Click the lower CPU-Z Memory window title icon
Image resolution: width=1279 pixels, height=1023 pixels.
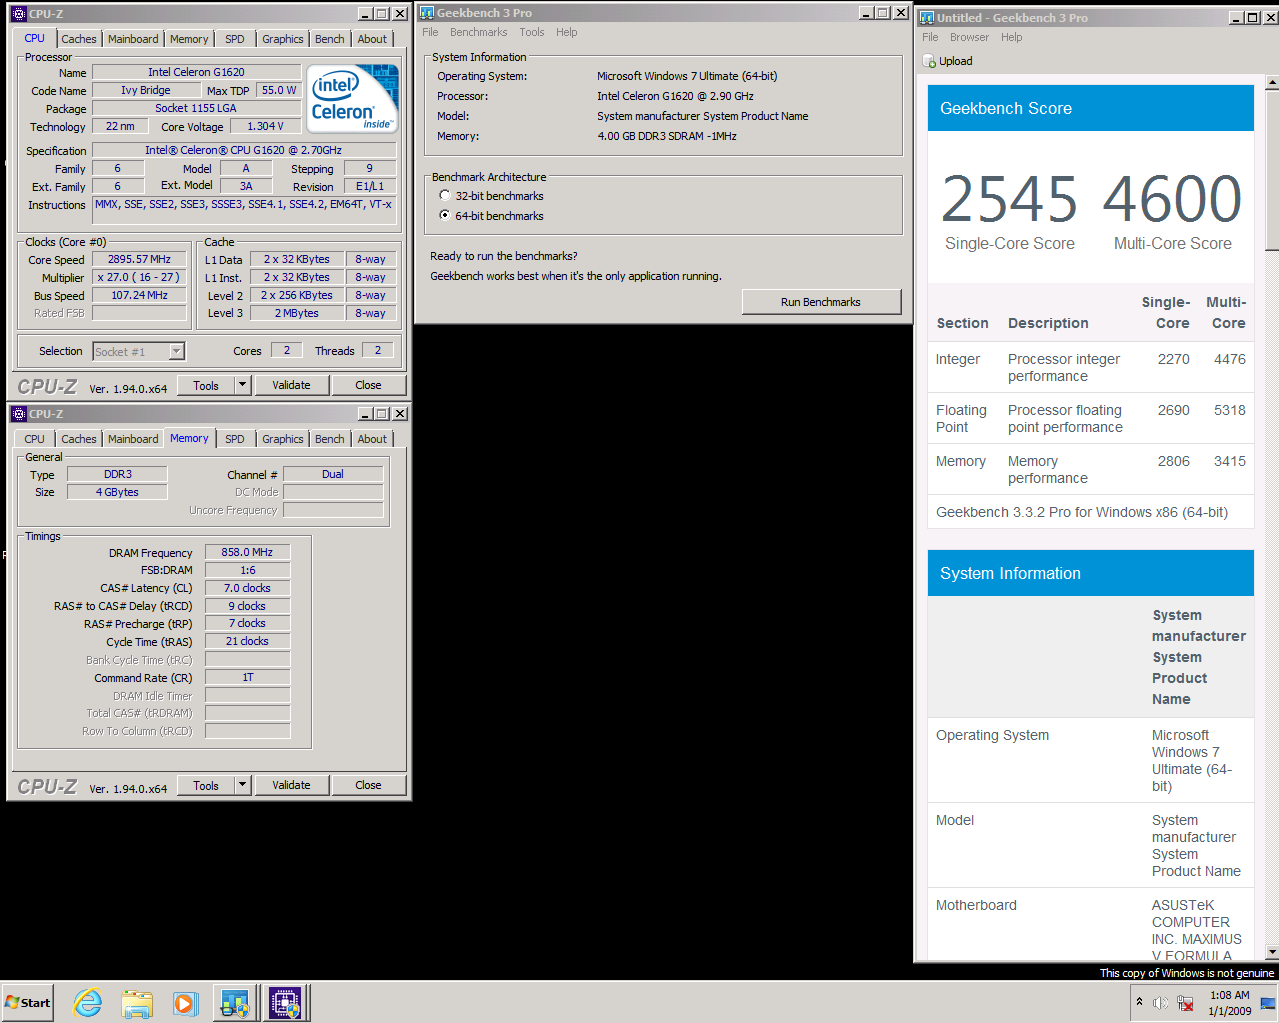click(19, 414)
